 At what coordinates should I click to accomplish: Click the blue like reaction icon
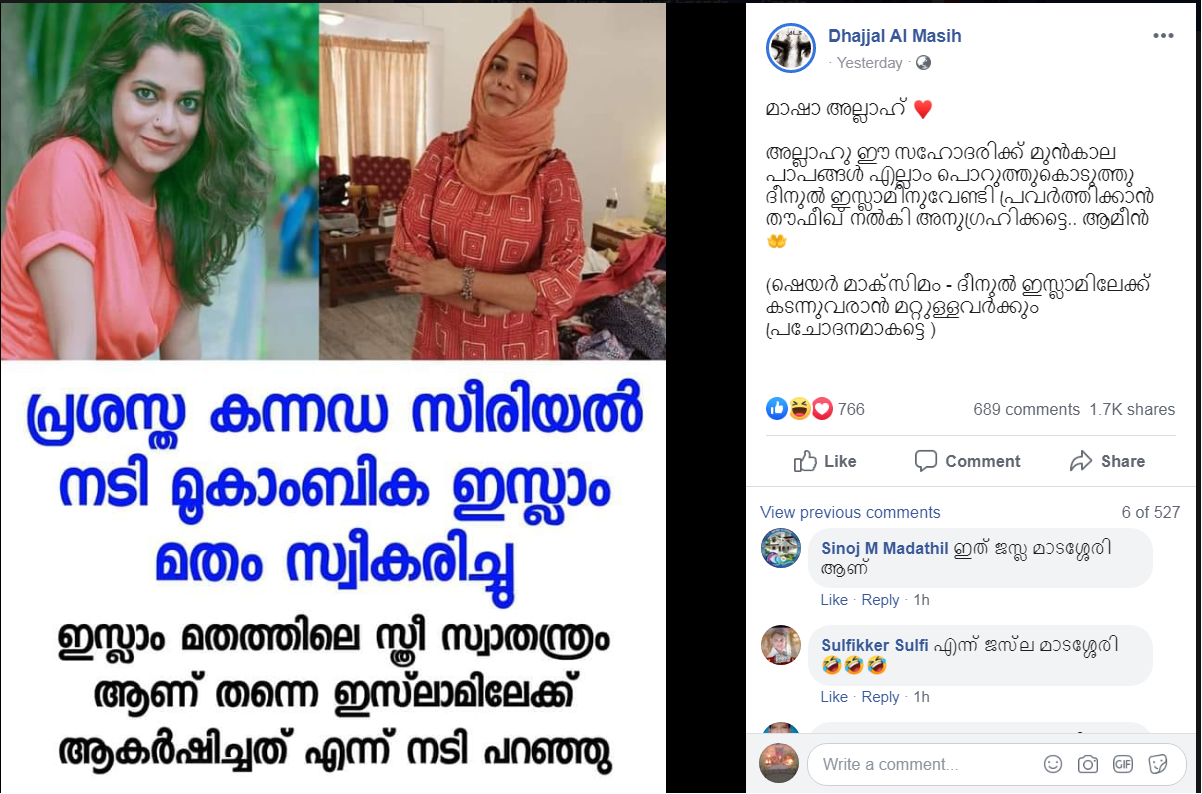tap(777, 408)
